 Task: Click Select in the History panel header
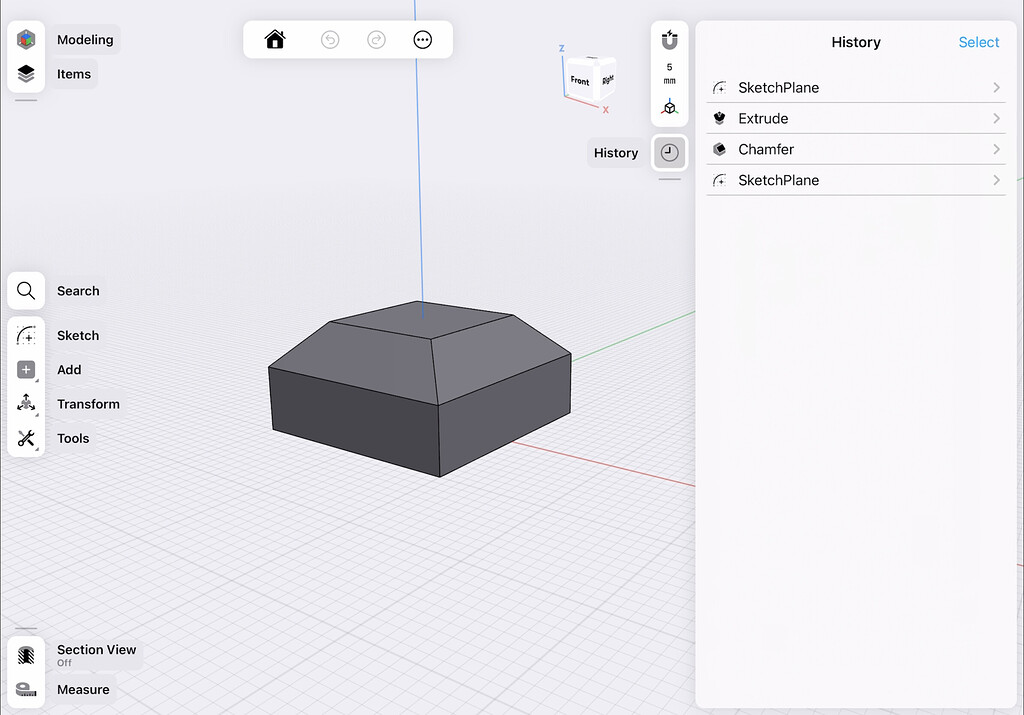coord(979,42)
